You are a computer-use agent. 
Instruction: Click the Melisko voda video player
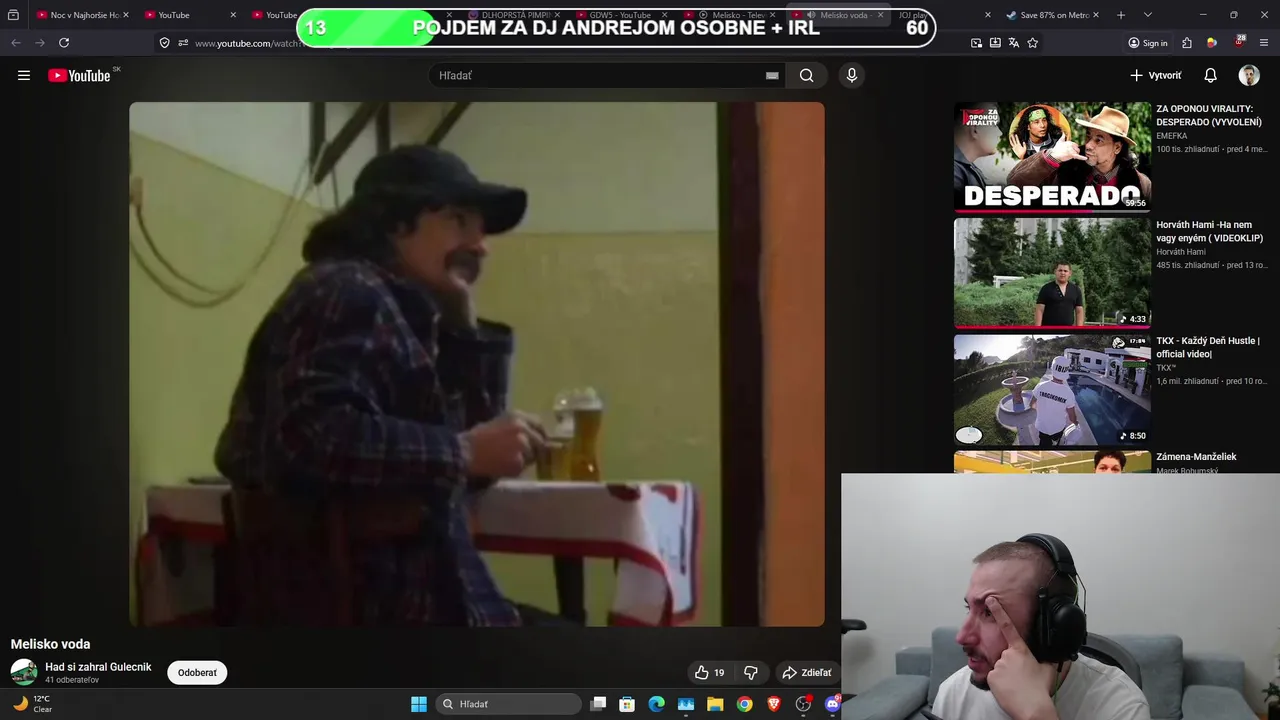[477, 364]
